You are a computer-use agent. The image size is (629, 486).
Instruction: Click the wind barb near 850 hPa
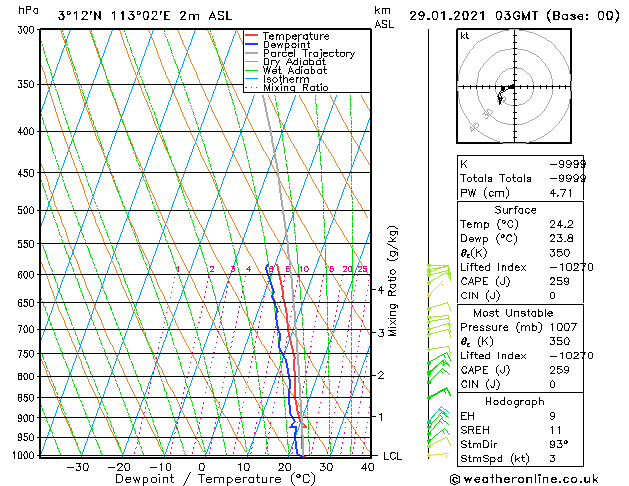point(439,393)
